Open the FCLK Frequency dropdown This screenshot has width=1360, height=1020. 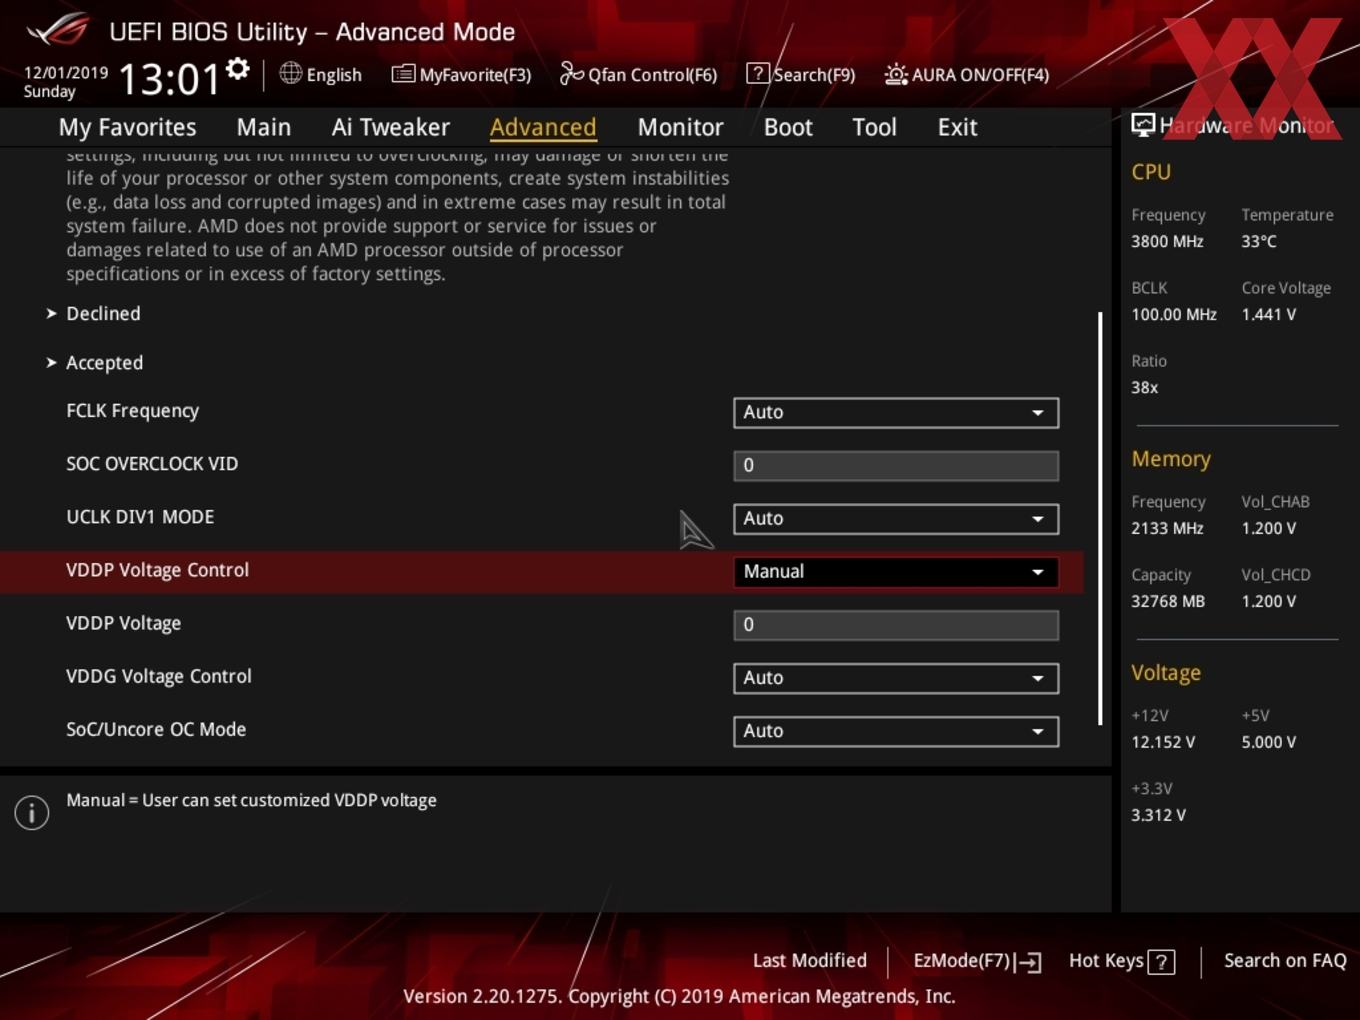(896, 412)
